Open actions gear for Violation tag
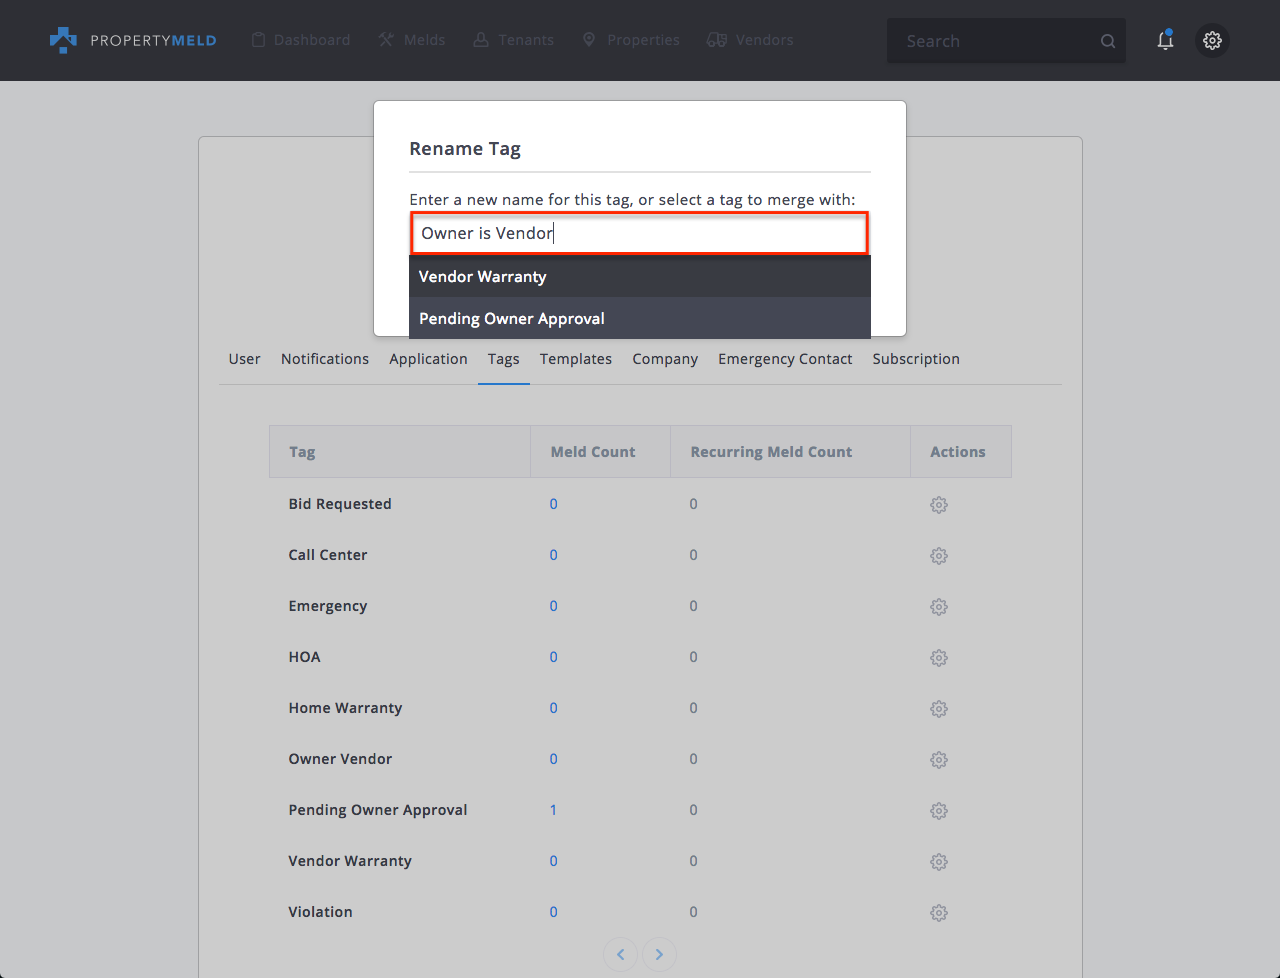This screenshot has width=1280, height=978. click(x=939, y=913)
